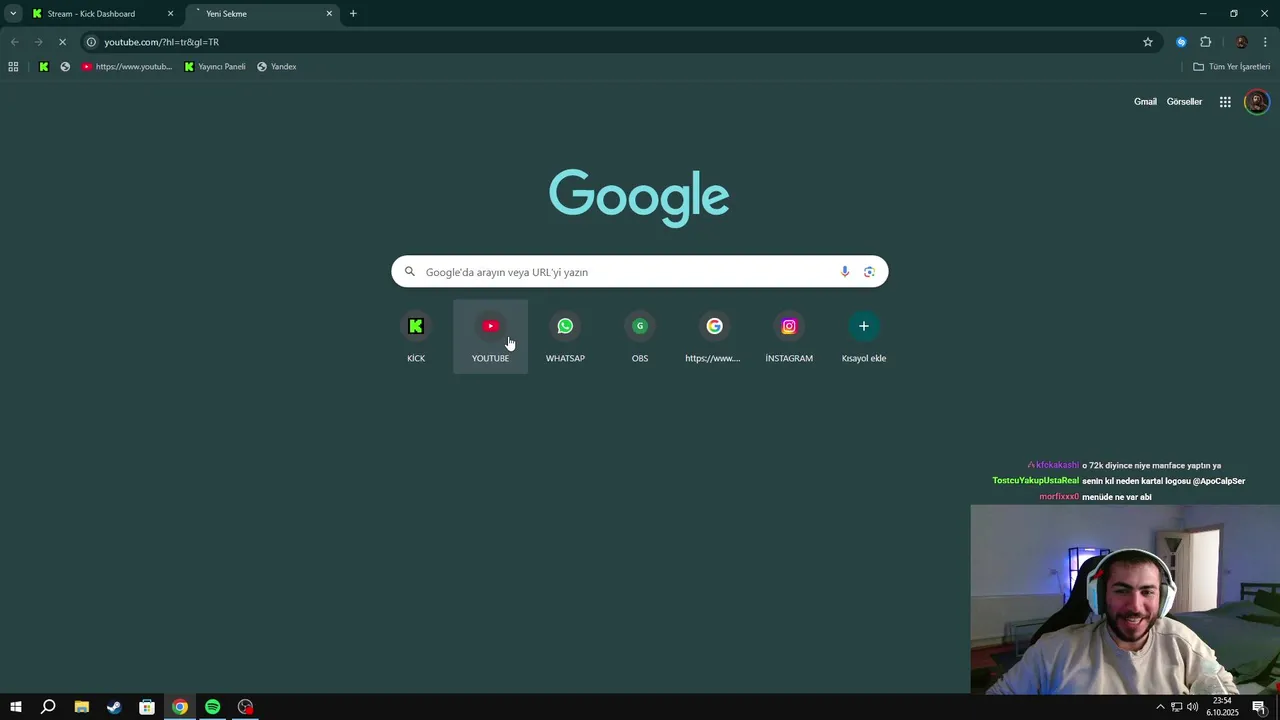Open Microsoft Store from taskbar
The image size is (1280, 720).
point(147,707)
